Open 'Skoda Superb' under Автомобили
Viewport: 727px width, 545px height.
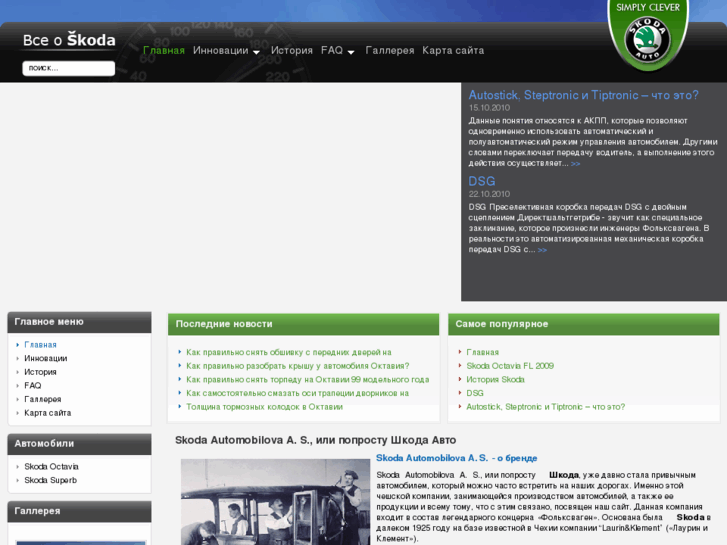(51, 480)
